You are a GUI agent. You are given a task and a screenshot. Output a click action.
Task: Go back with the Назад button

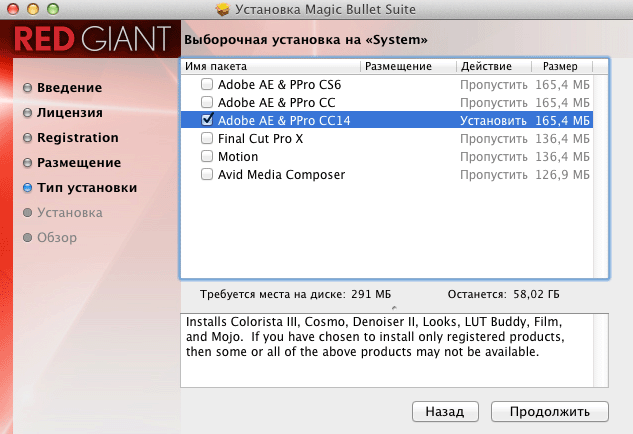click(445, 411)
